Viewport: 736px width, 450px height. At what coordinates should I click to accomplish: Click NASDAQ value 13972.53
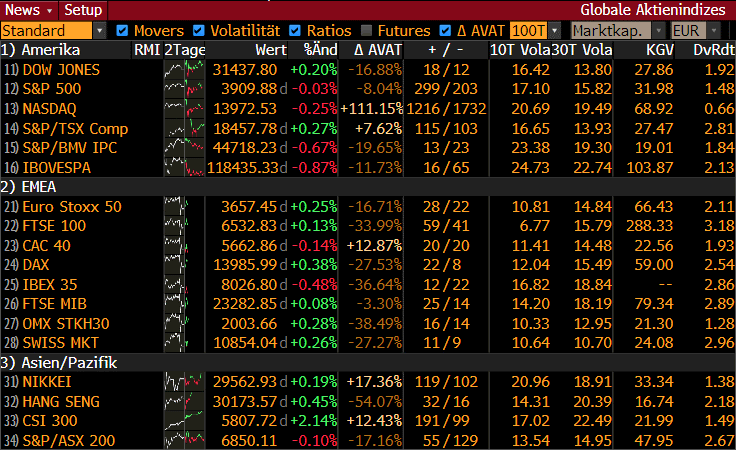coord(245,109)
